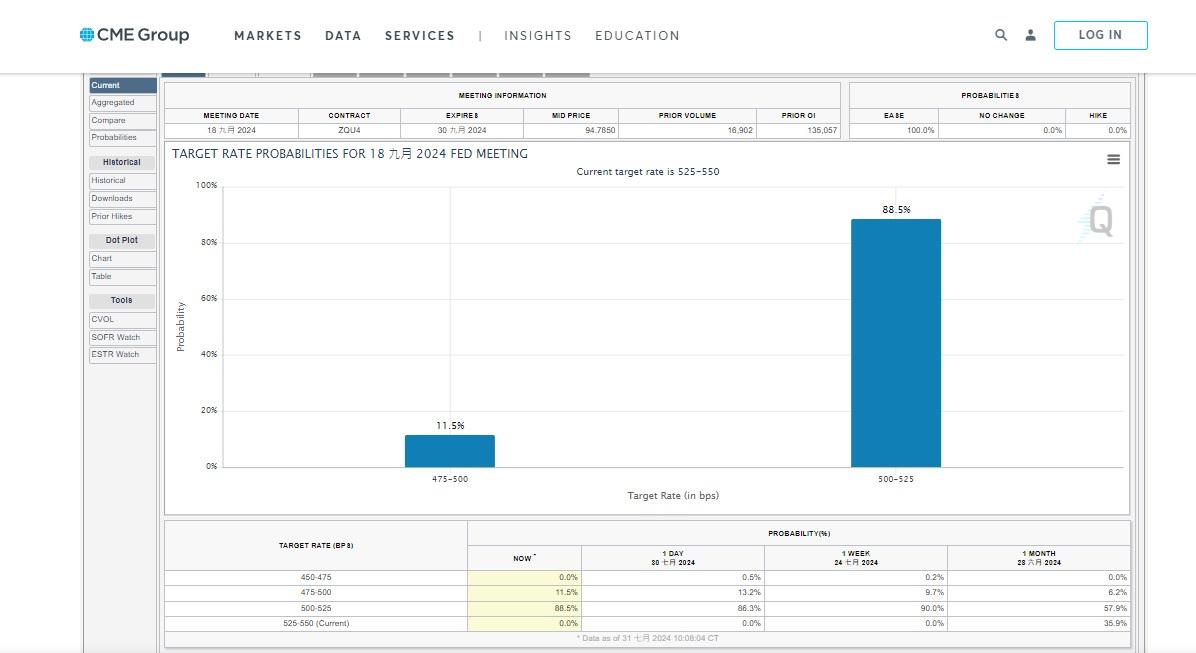
Task: Open the Dot Plot Chart
Action: click(122, 258)
